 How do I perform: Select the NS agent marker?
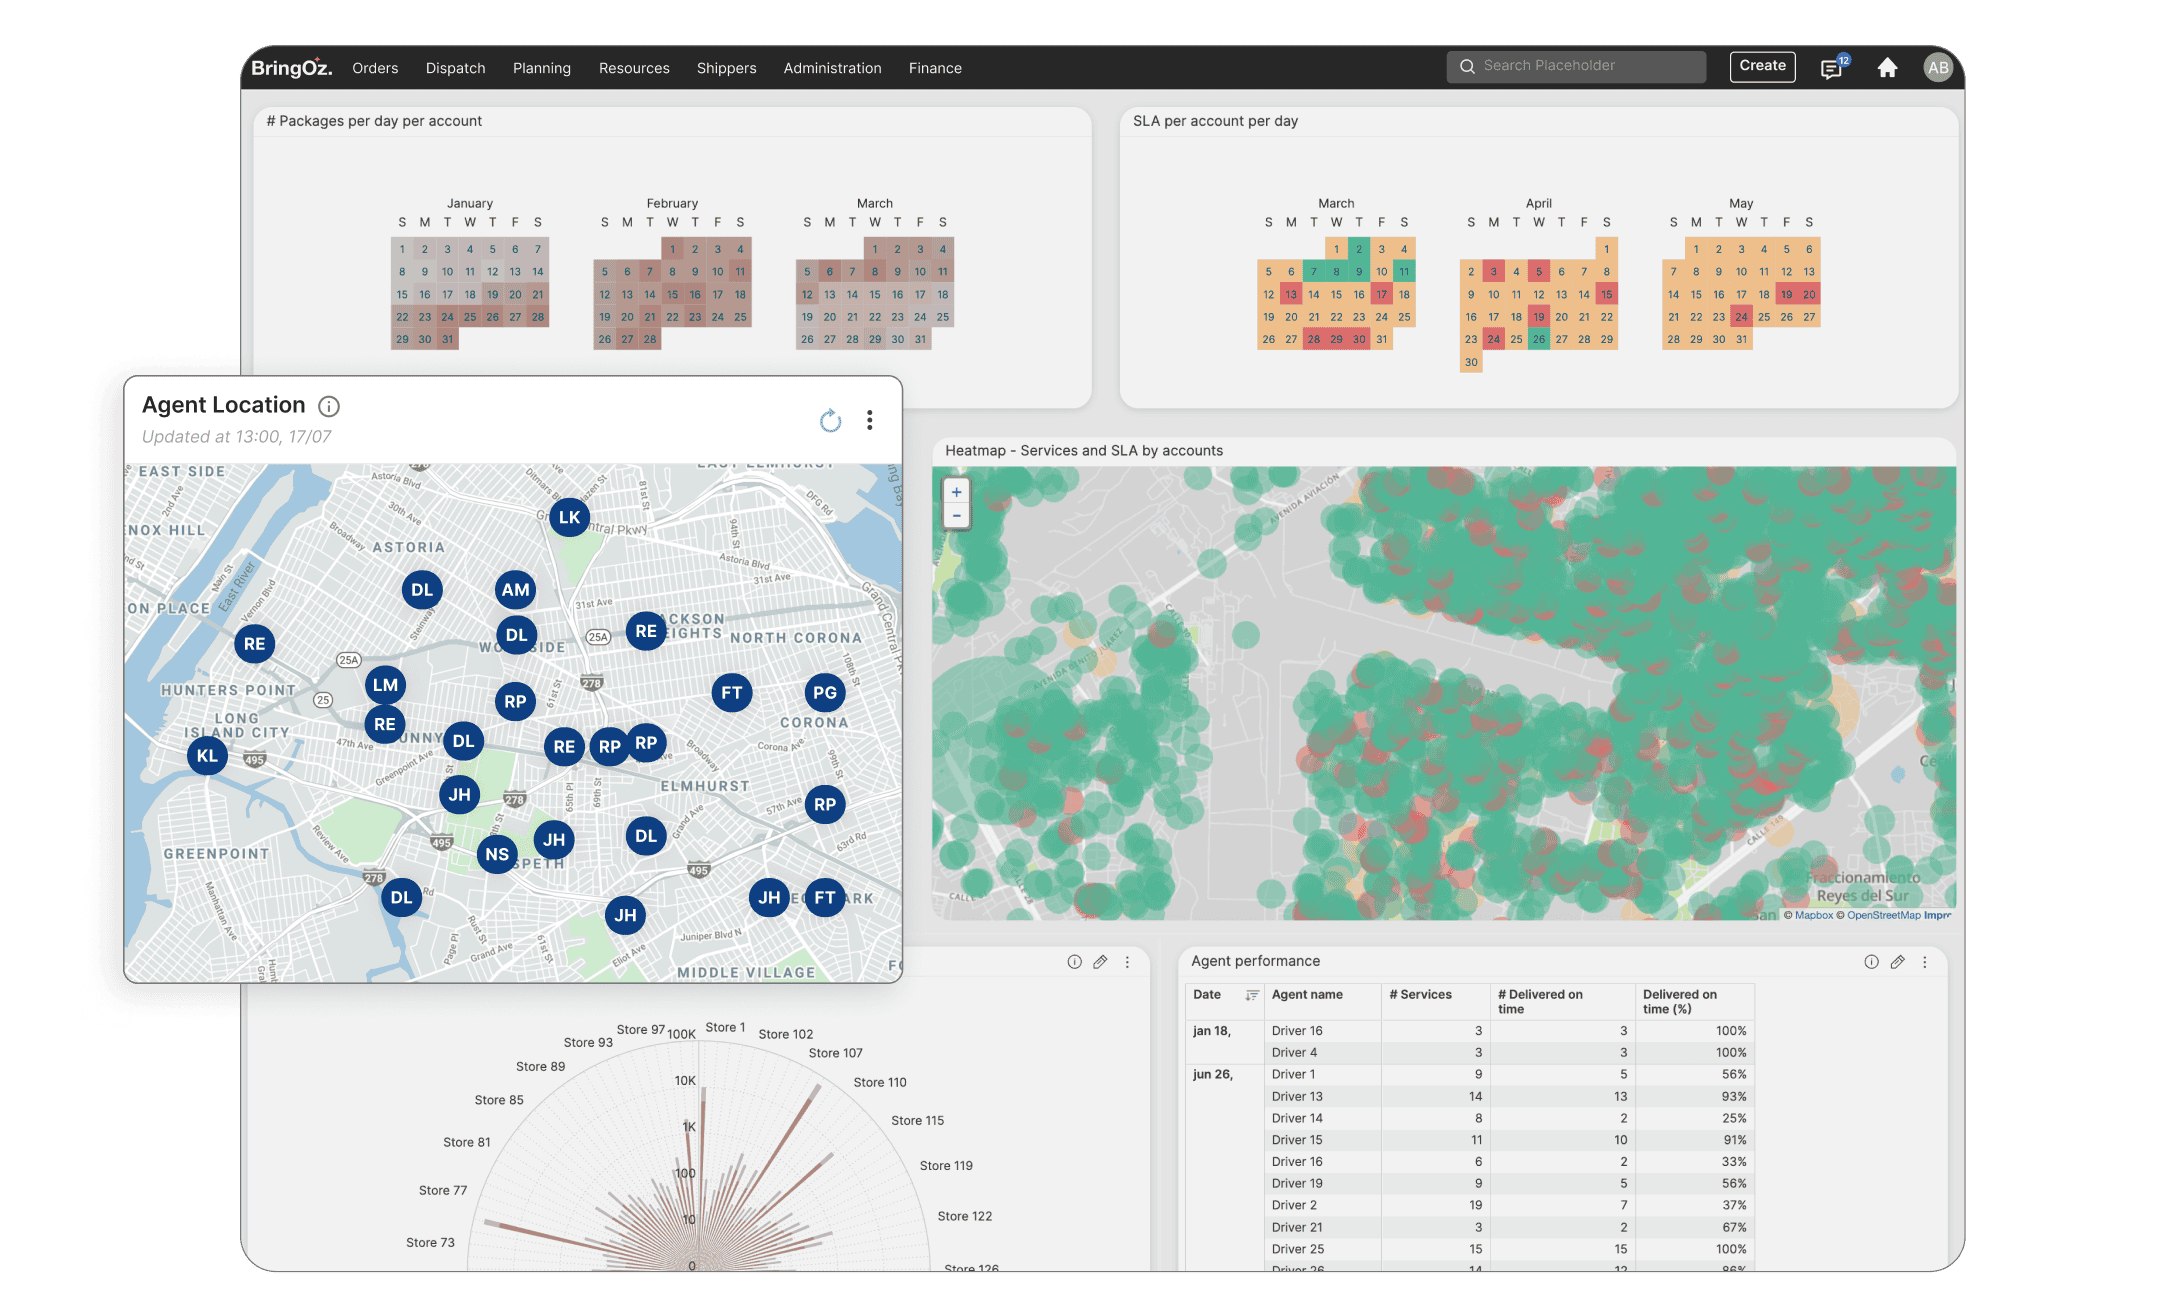[x=497, y=854]
